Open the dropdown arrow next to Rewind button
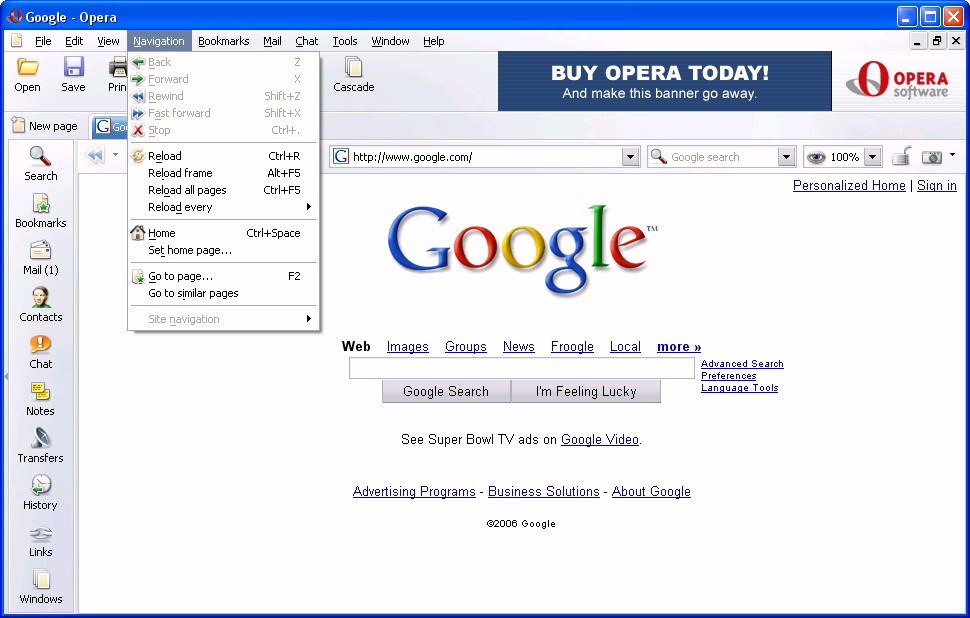This screenshot has height=618, width=970. click(x=115, y=155)
